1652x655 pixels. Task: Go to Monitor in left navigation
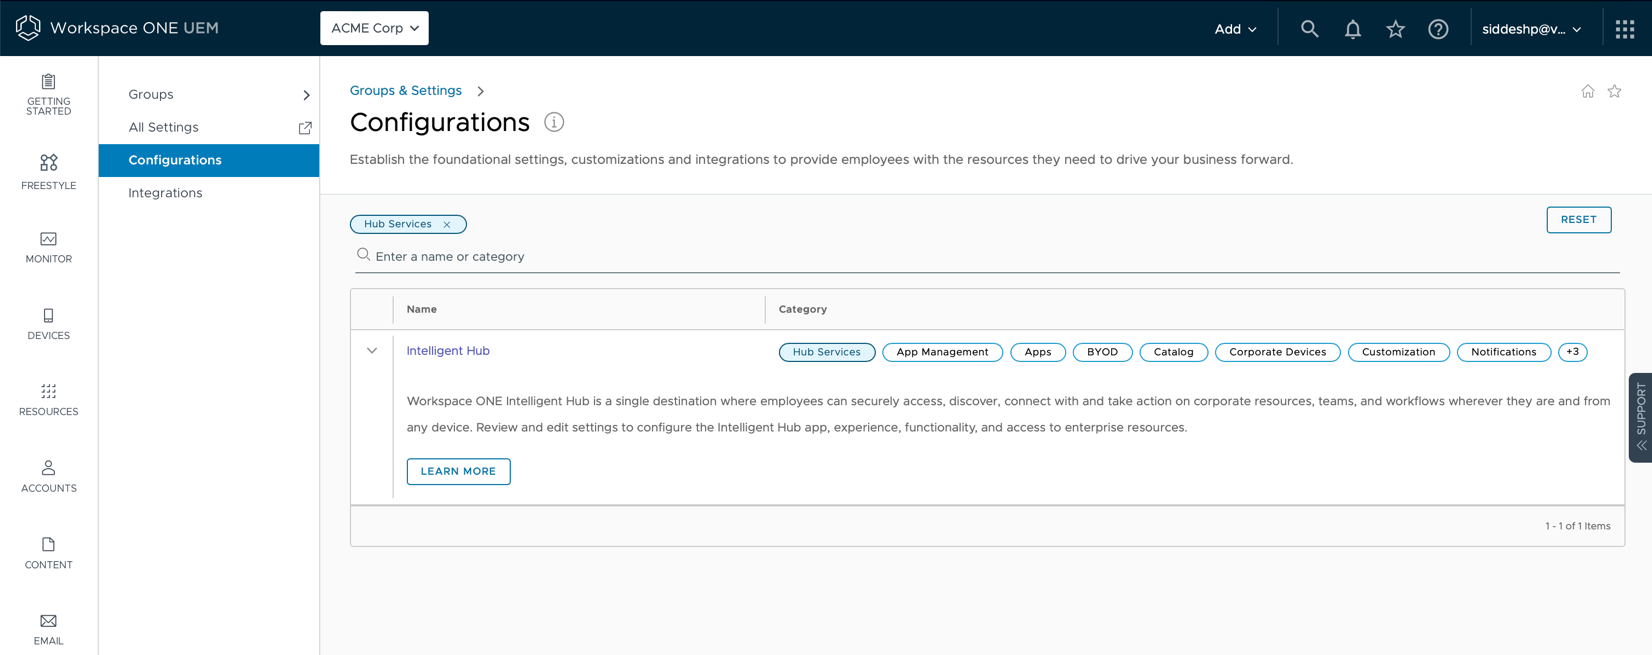(48, 248)
